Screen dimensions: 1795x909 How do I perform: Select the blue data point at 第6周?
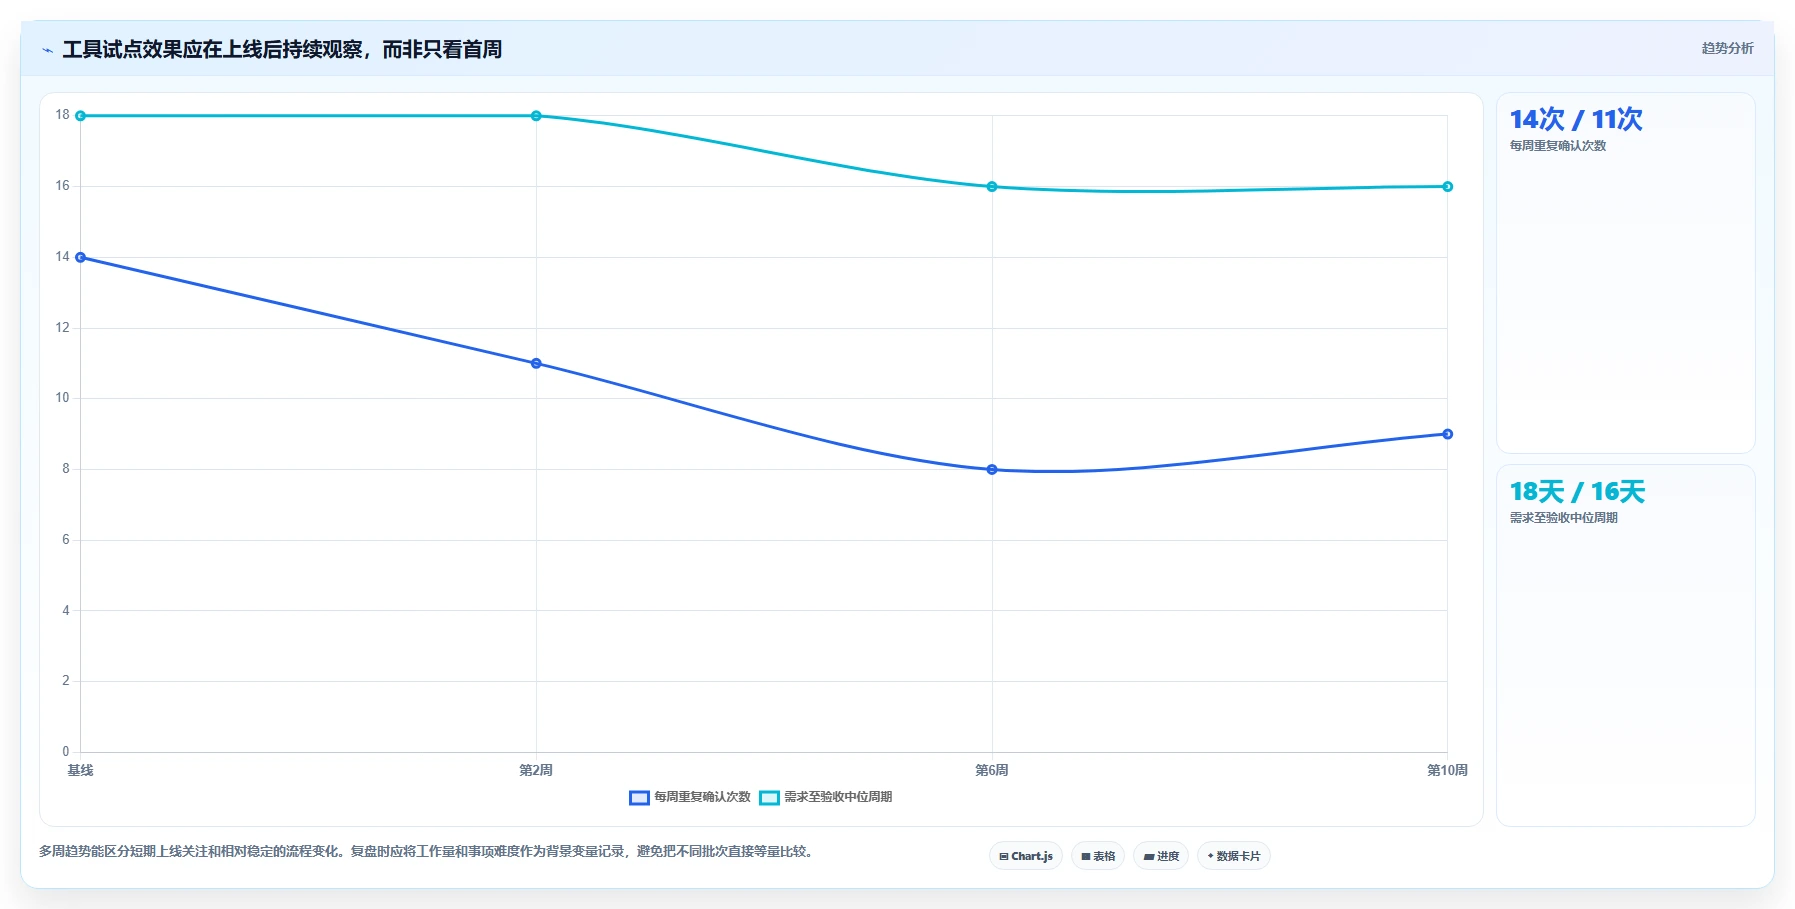click(992, 469)
